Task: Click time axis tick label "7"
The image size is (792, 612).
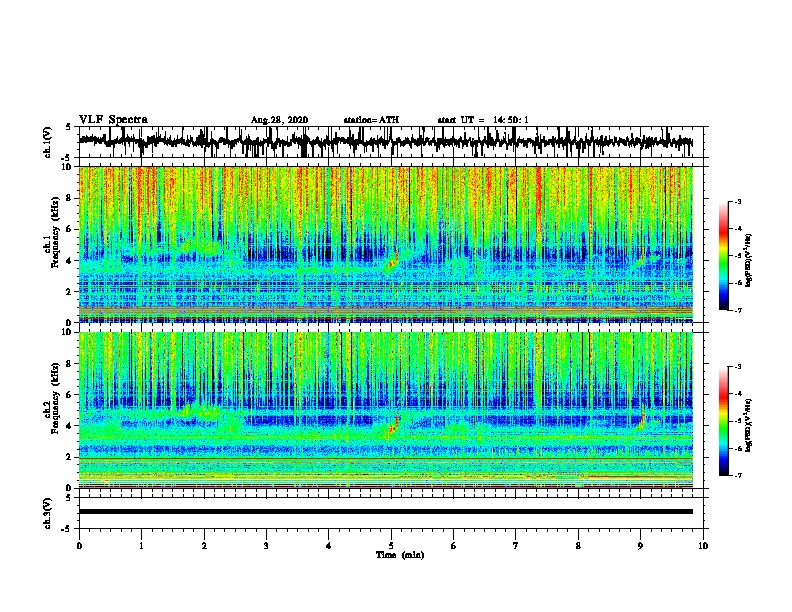Action: coord(516,546)
